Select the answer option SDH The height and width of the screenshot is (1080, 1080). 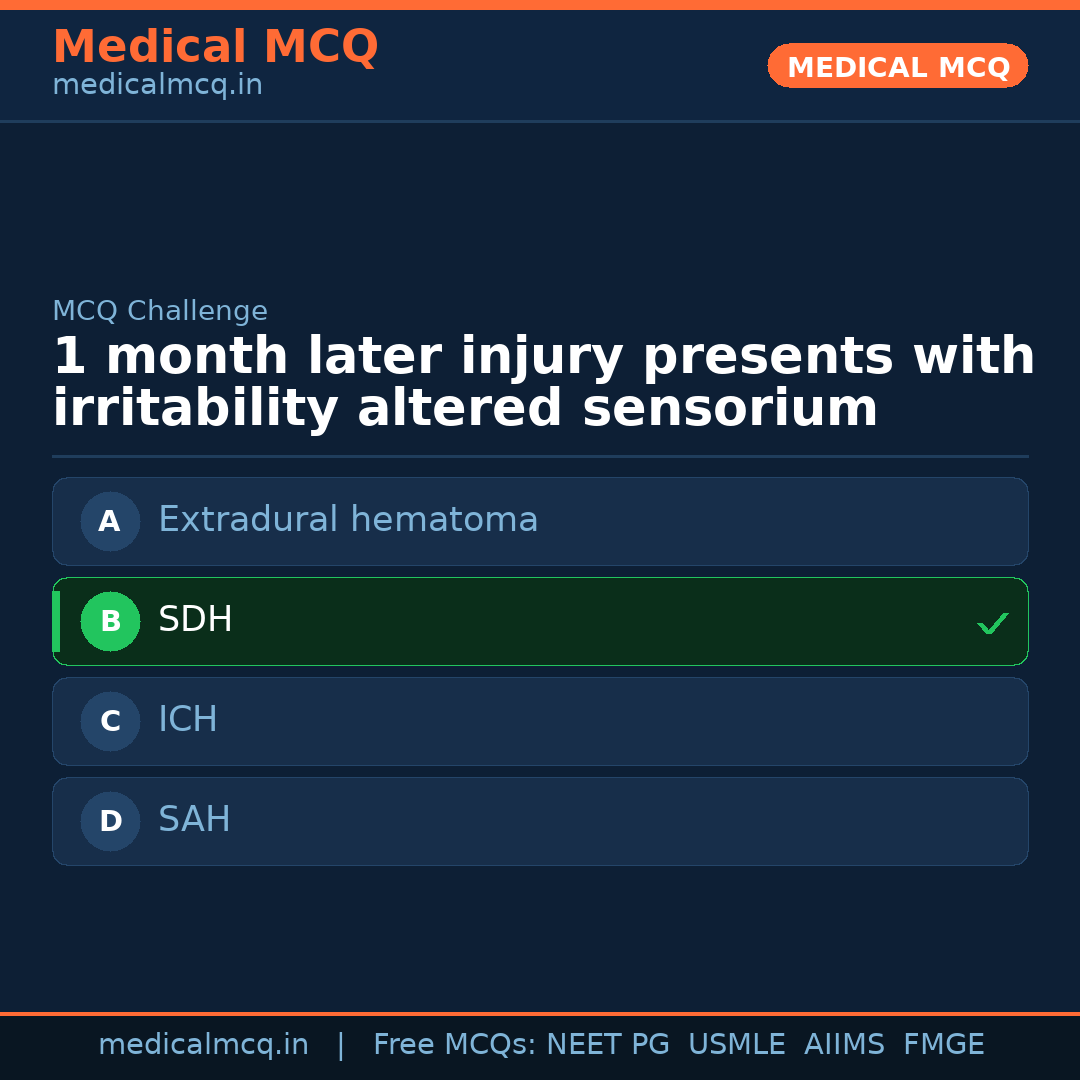pos(540,621)
